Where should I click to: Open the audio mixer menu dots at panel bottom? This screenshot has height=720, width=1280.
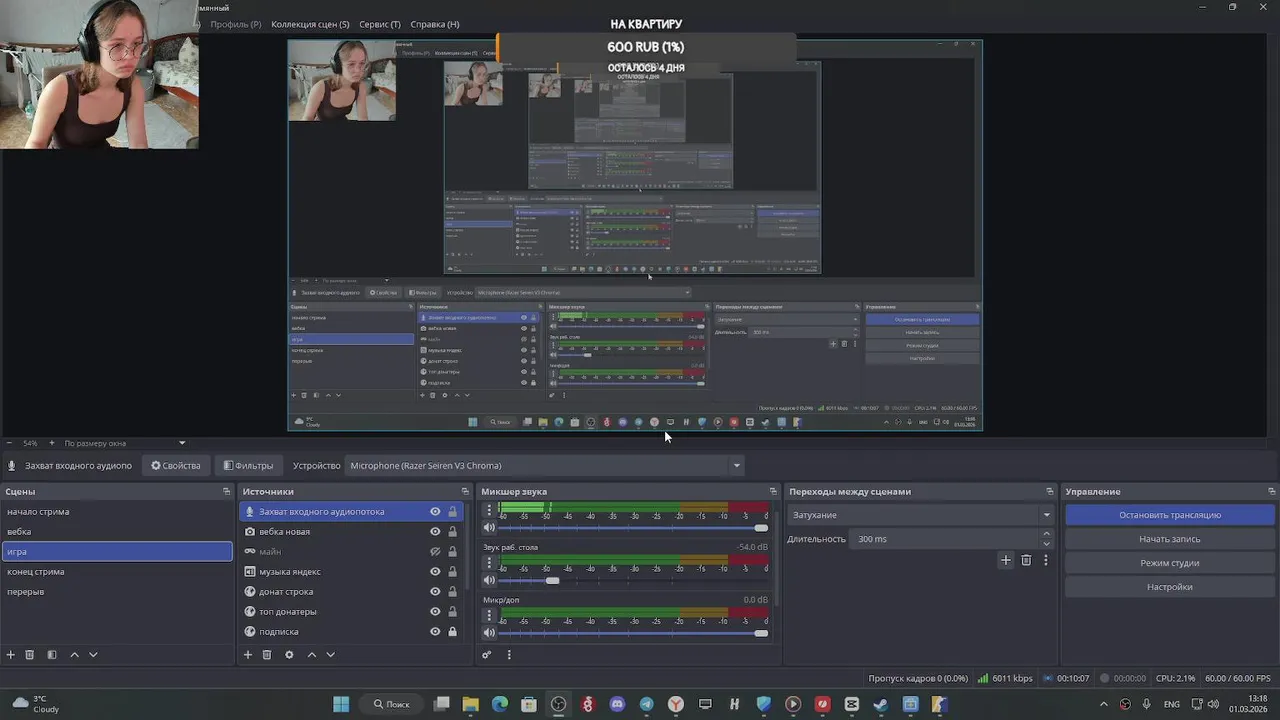[x=509, y=655]
